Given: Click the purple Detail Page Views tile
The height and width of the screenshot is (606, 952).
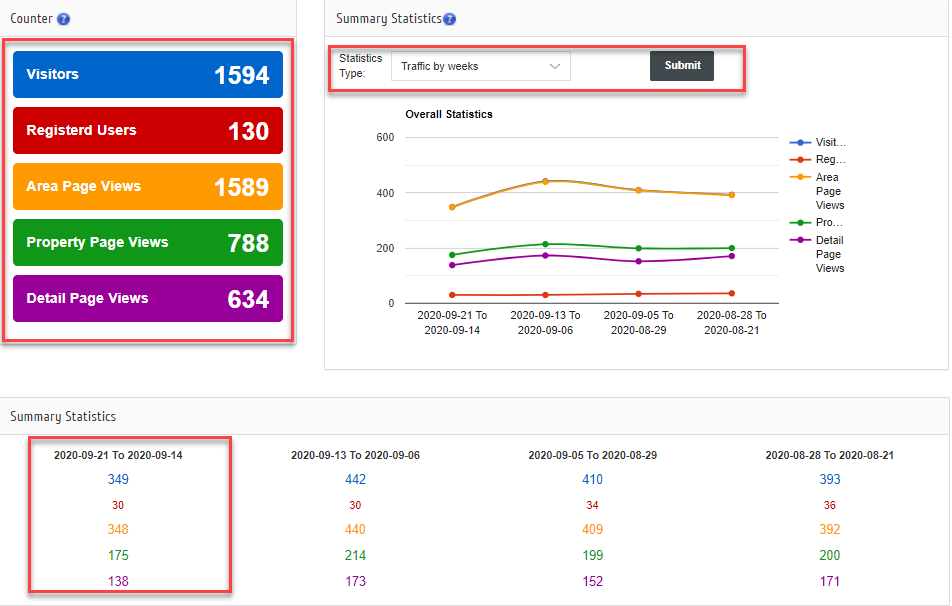Looking at the screenshot, I should click(148, 299).
